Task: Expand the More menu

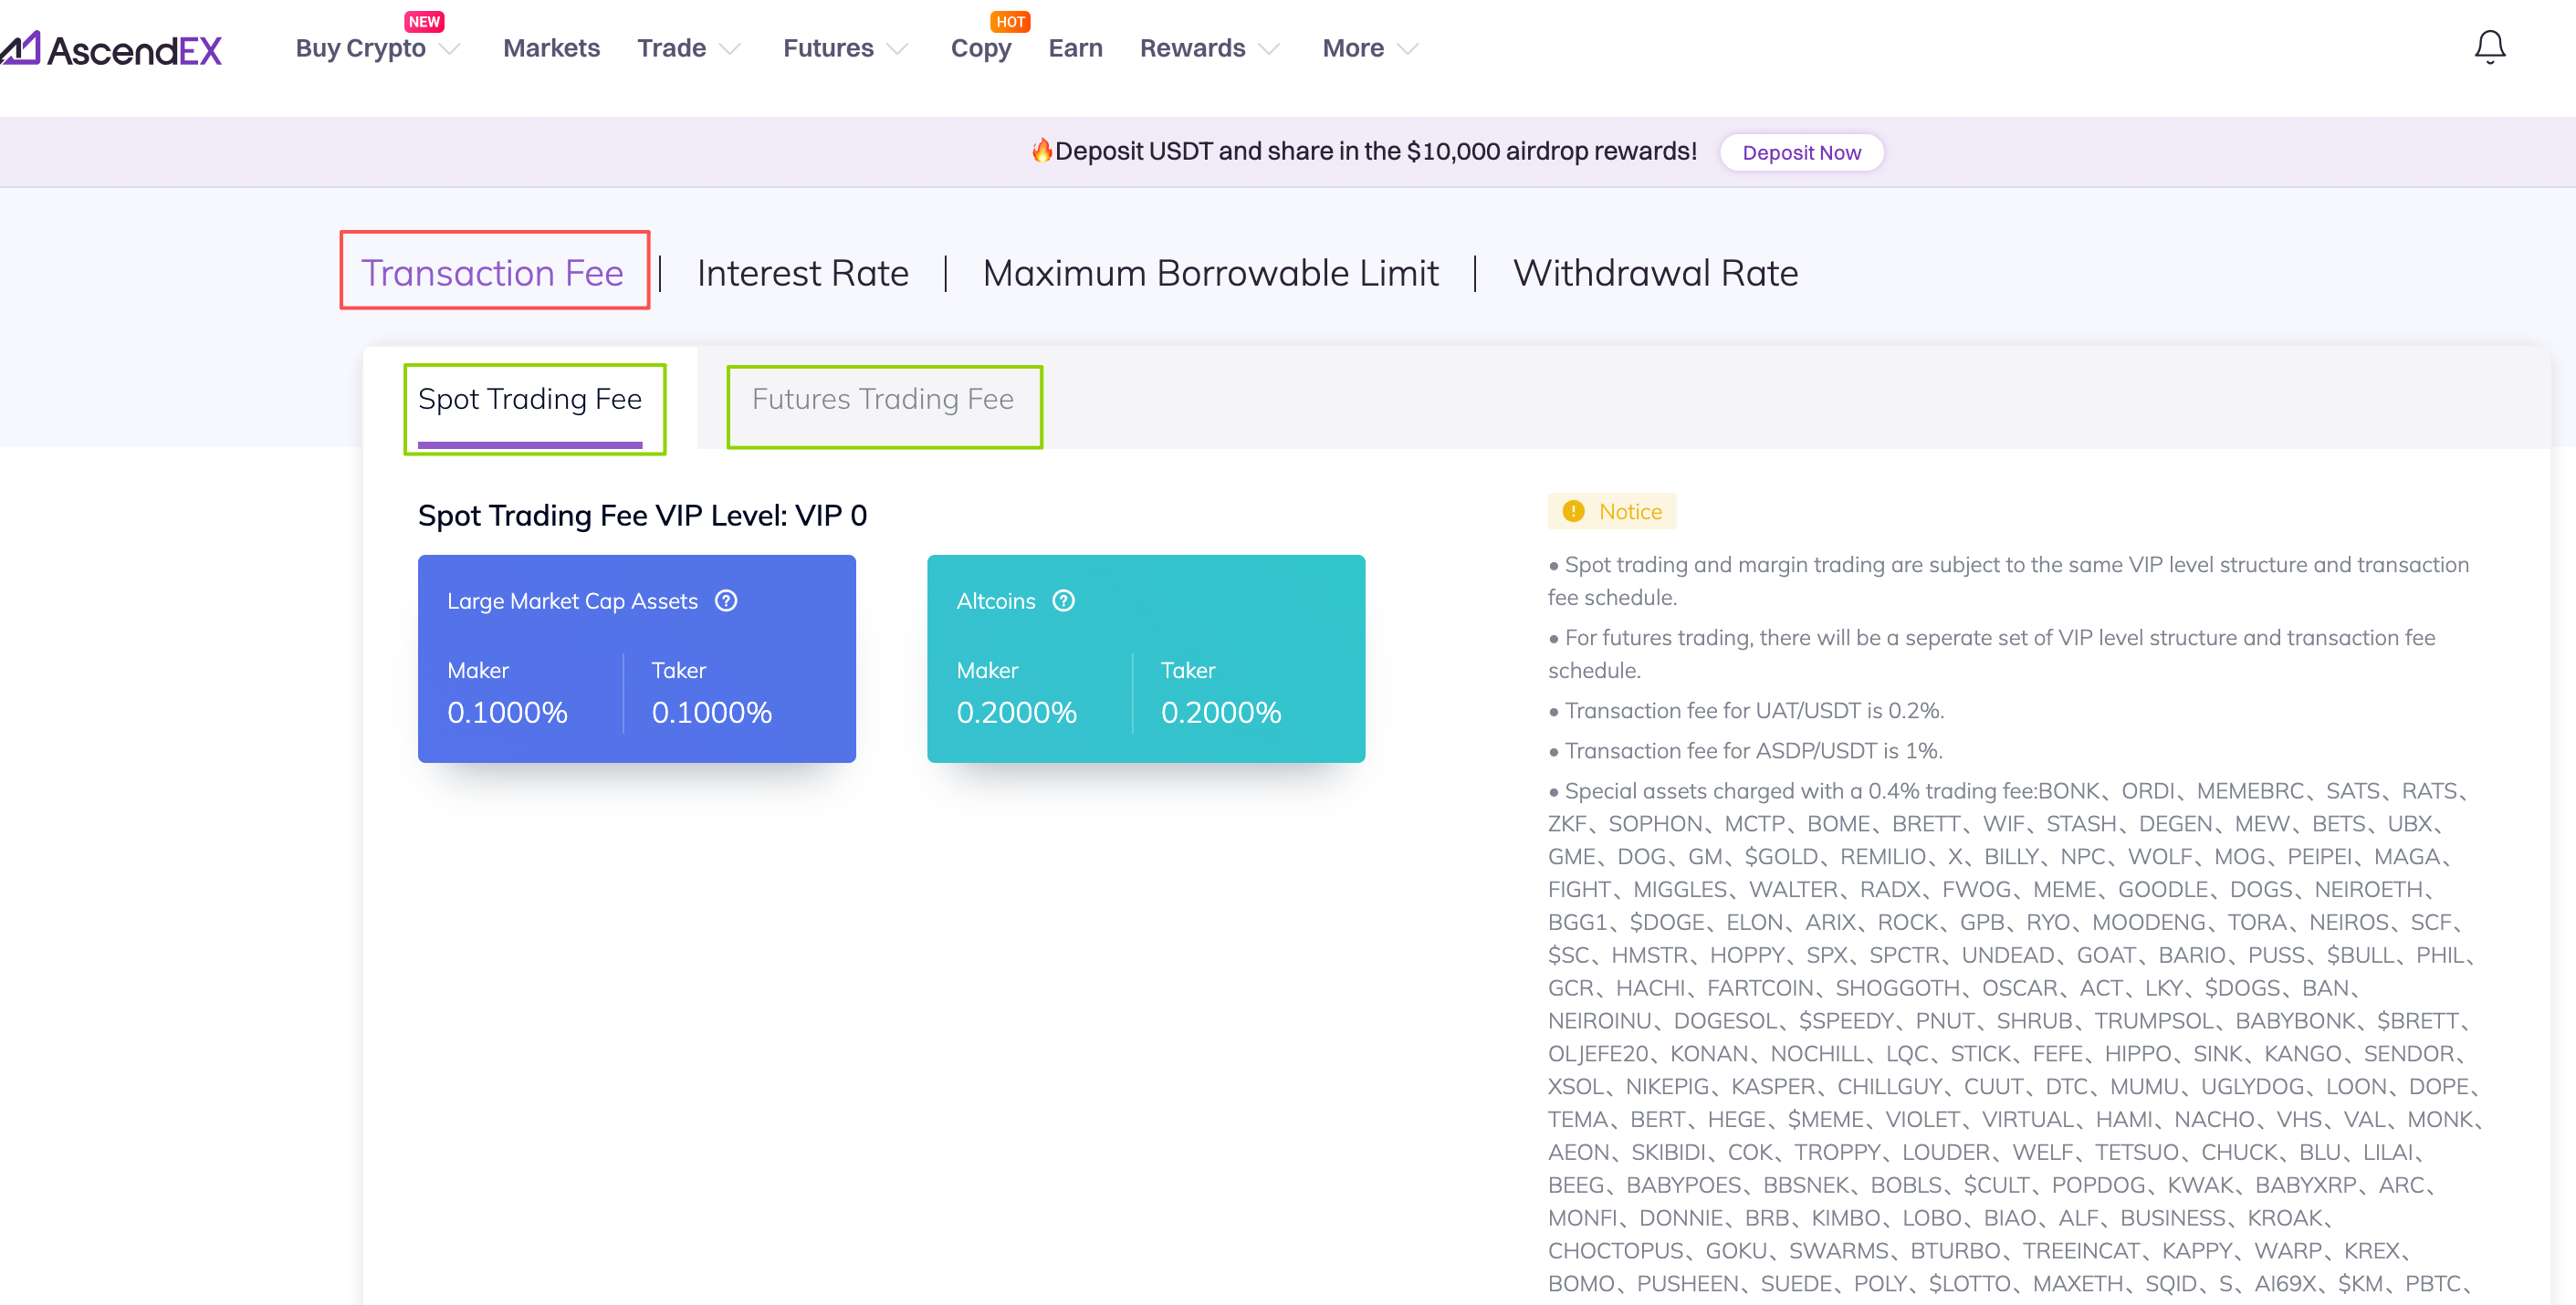Action: (x=1408, y=49)
